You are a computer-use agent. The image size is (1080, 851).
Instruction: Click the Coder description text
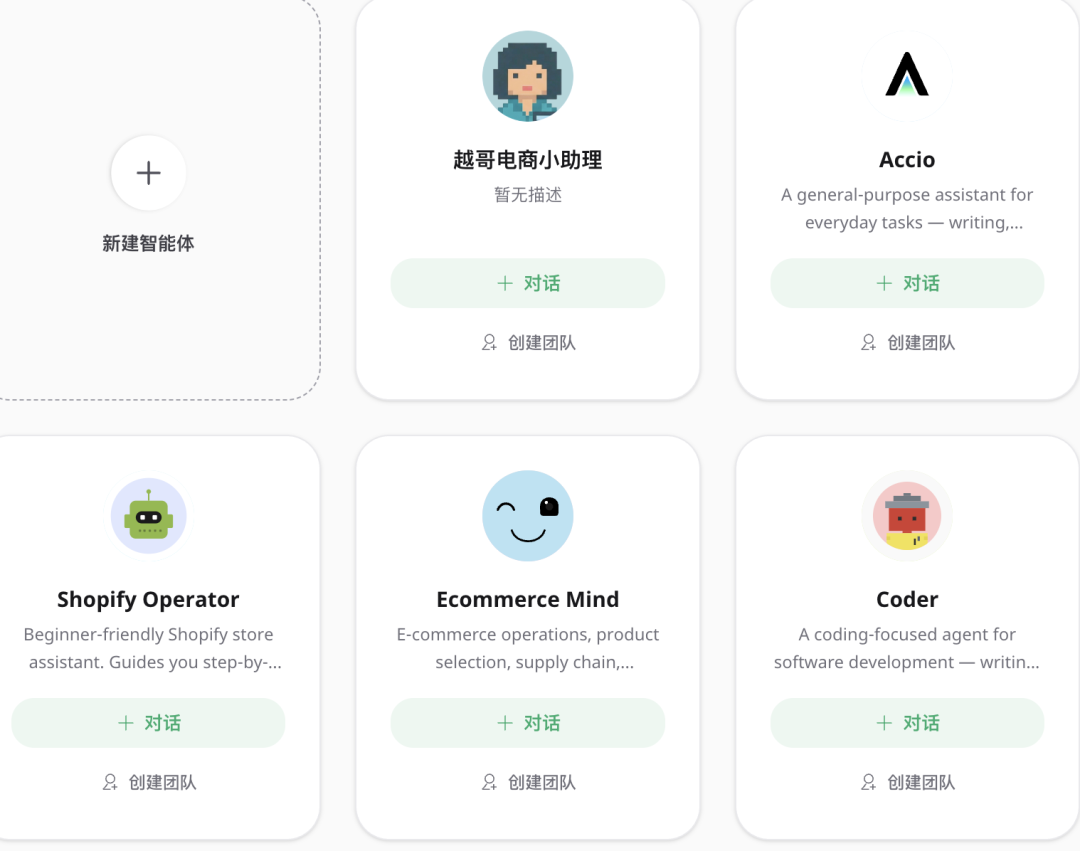[x=907, y=648]
